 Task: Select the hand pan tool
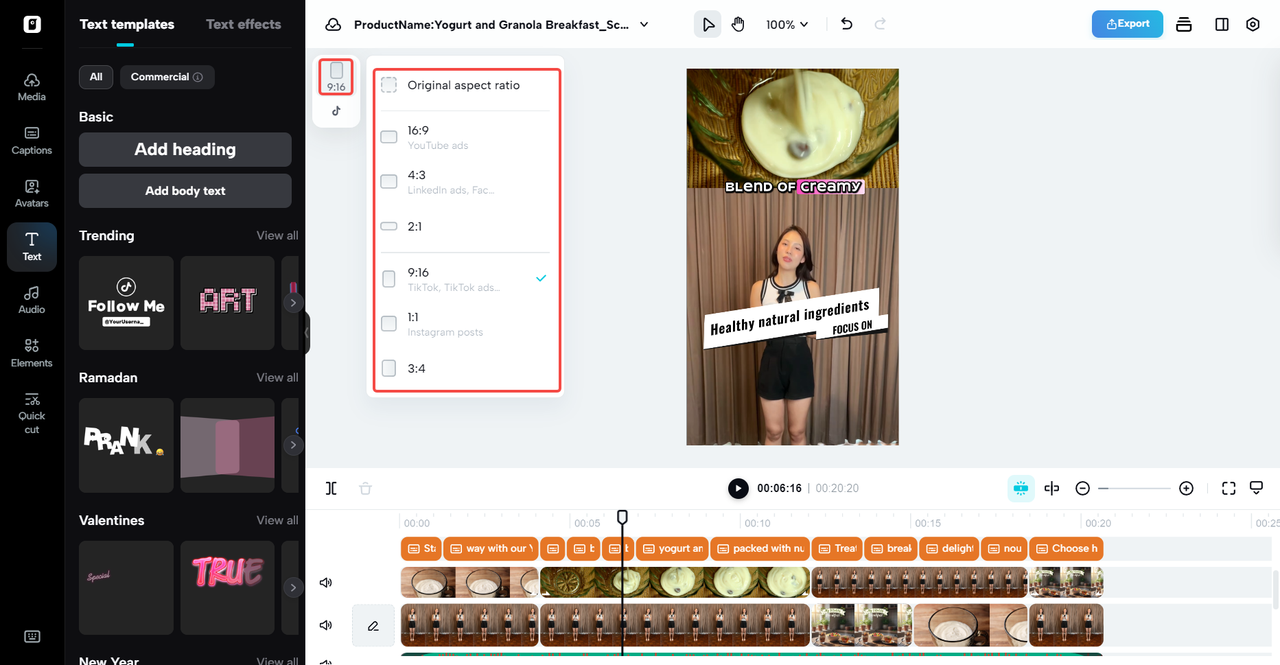pos(738,23)
